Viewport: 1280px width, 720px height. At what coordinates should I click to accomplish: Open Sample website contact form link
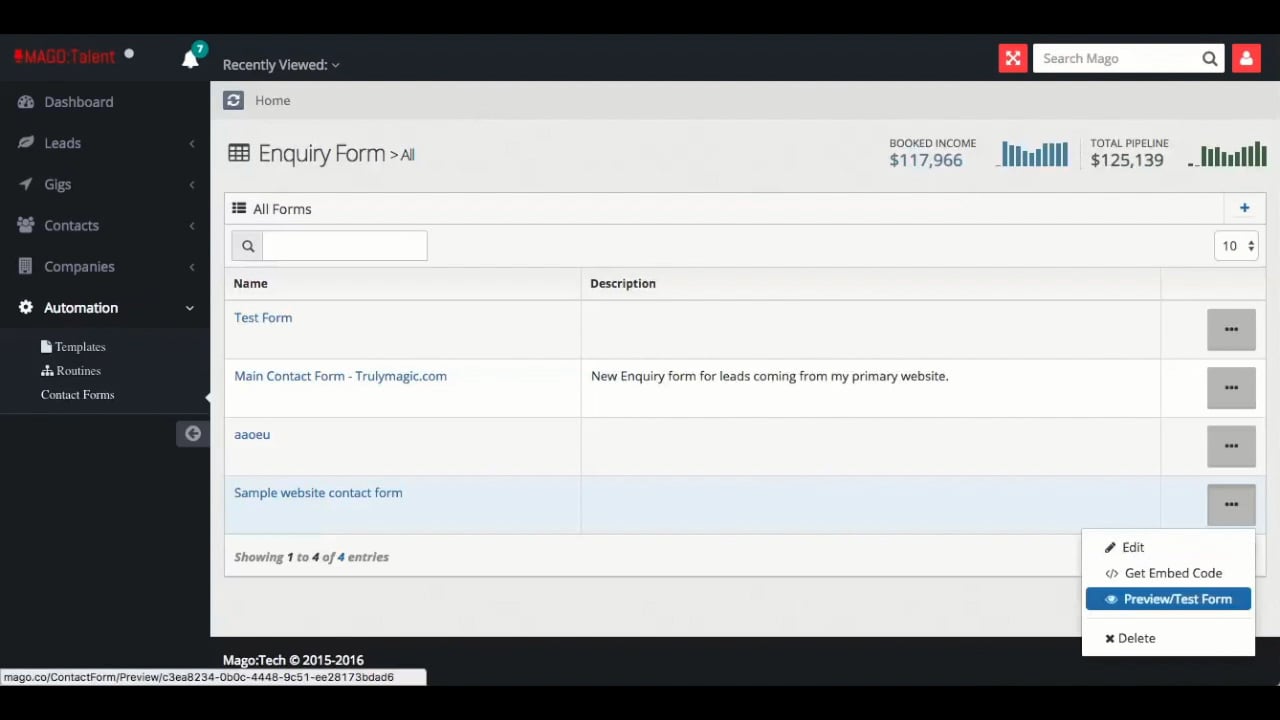(318, 493)
